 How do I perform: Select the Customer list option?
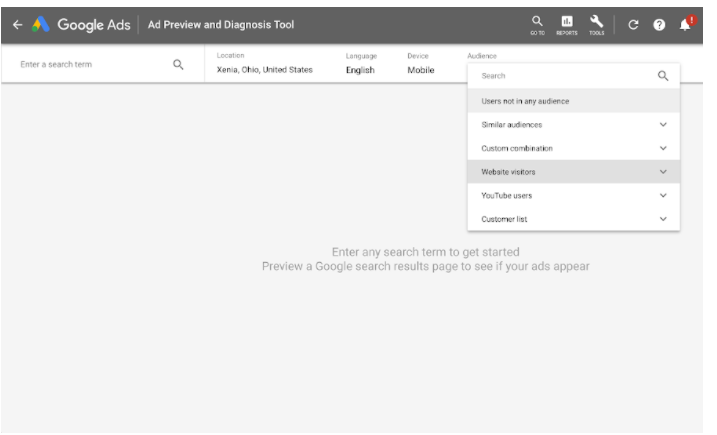[573, 219]
